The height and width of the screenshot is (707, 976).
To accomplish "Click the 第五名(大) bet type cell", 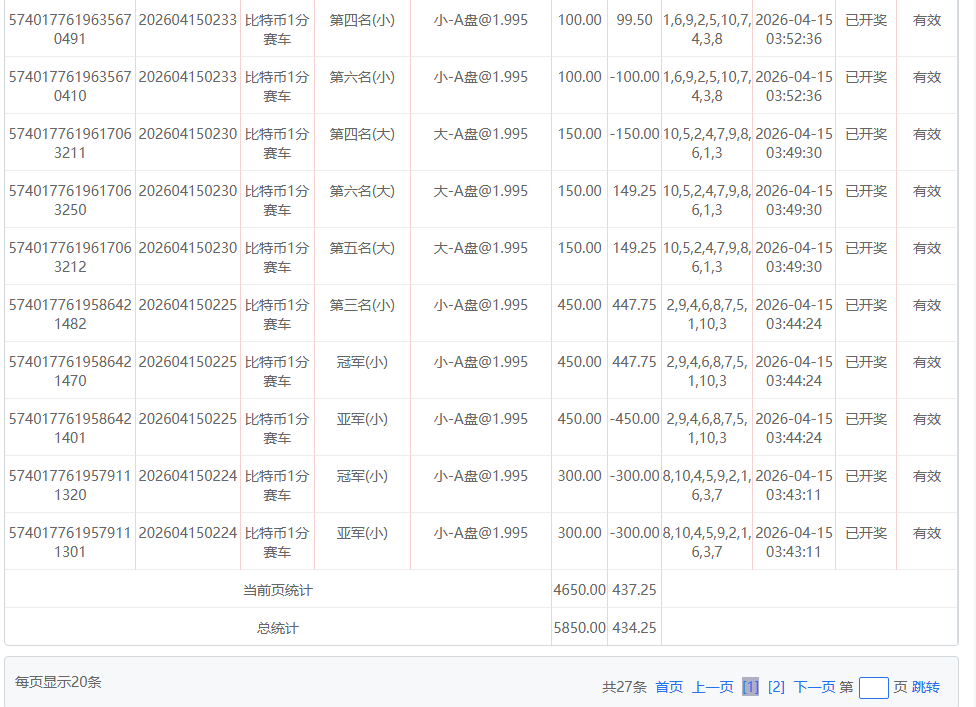I will (x=362, y=248).
